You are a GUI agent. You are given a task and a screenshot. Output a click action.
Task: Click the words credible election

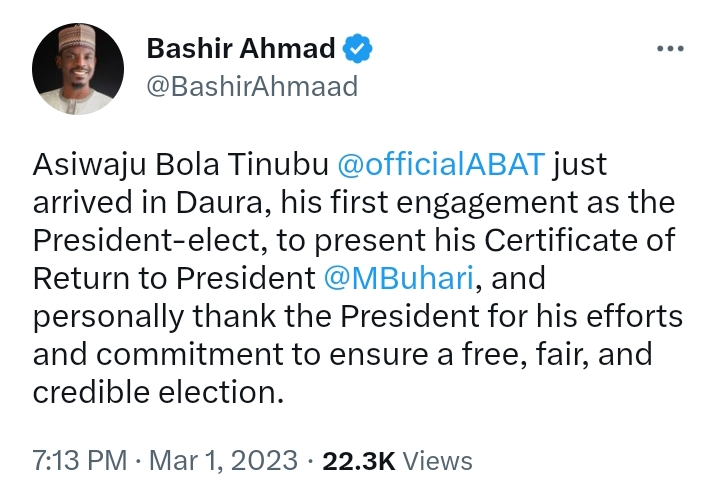[x=157, y=393]
